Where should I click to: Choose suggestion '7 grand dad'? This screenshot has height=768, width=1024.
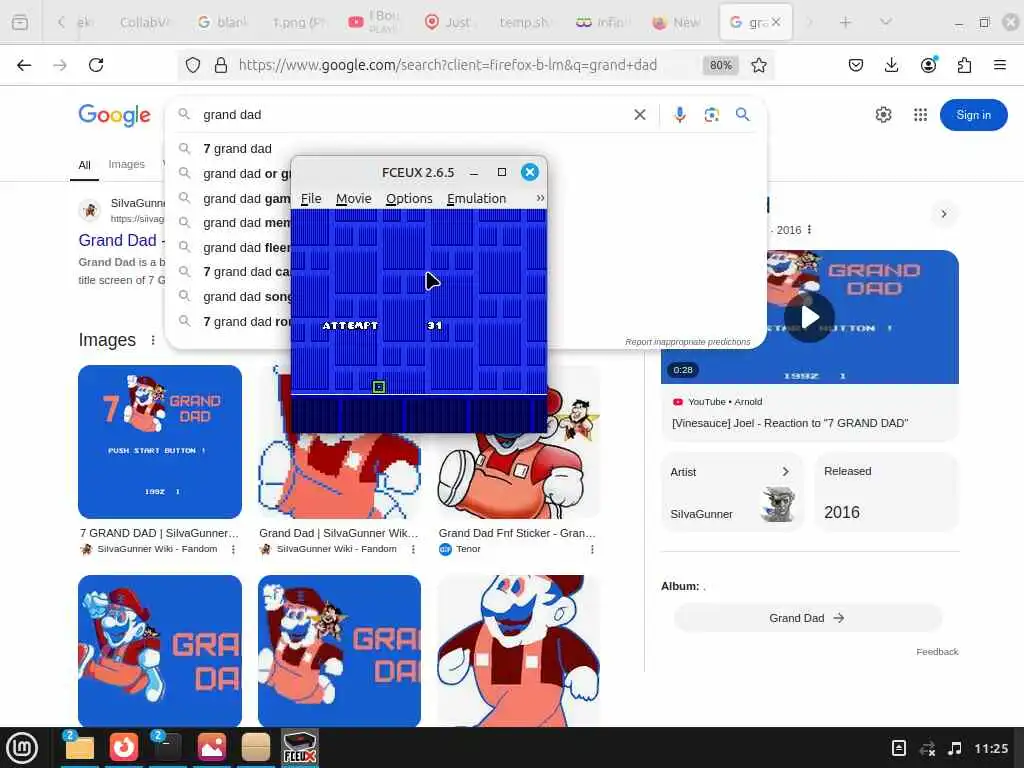point(237,149)
